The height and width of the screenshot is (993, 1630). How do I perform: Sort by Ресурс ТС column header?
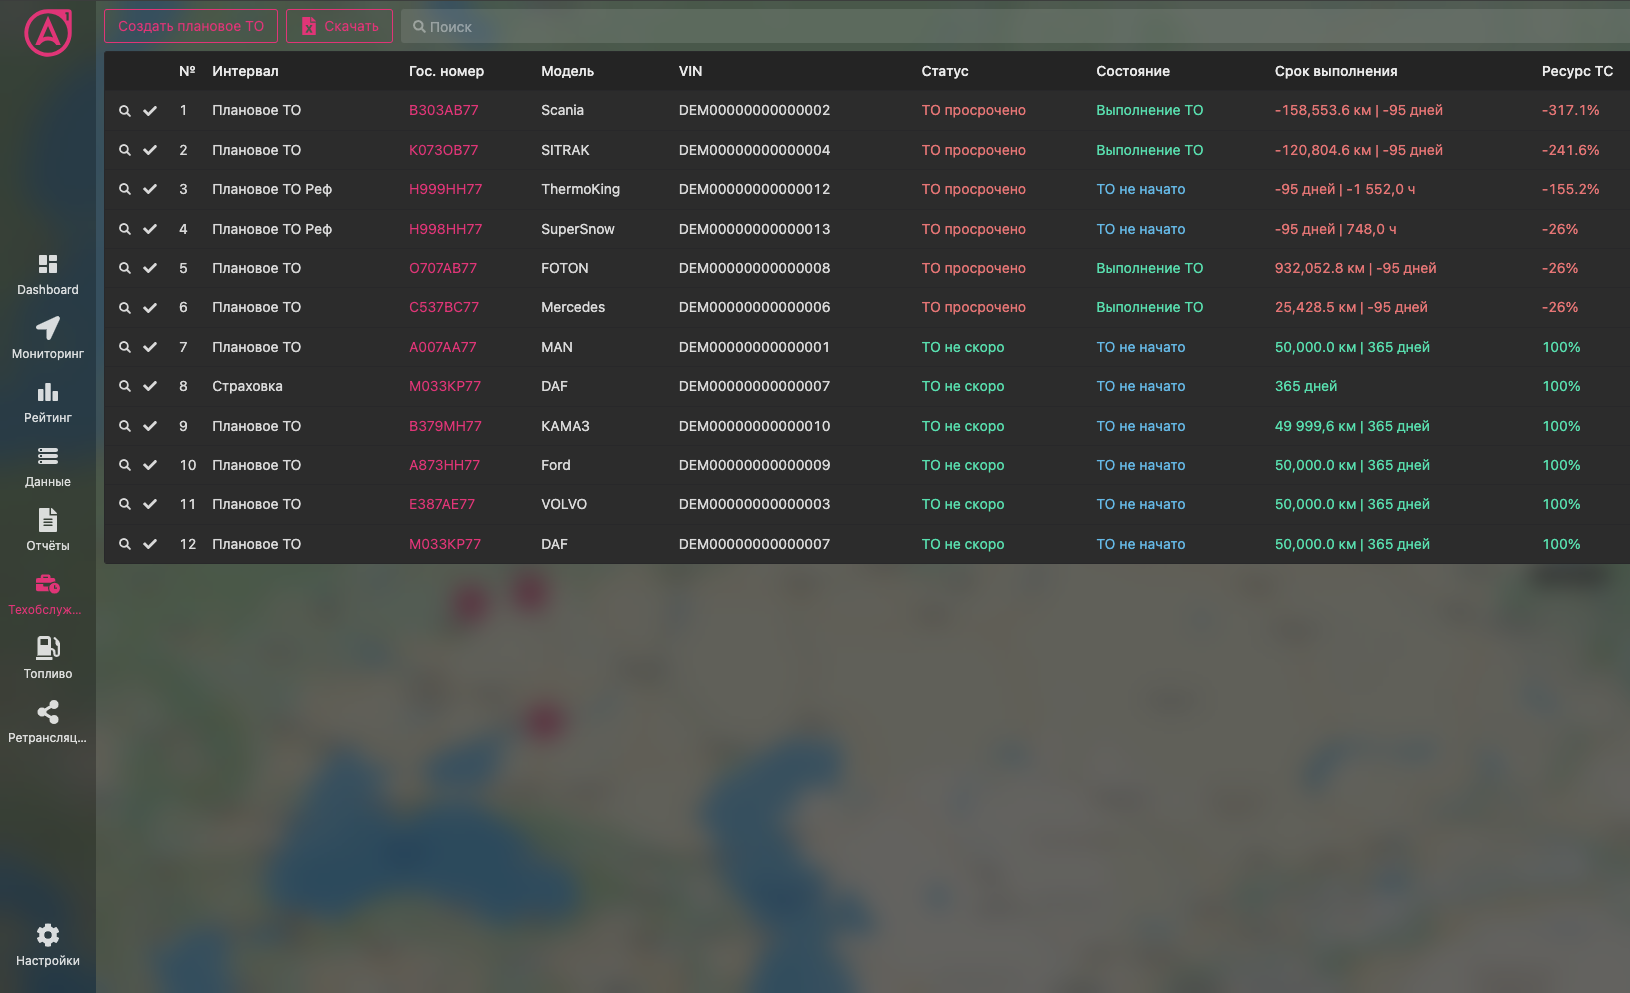point(1576,71)
